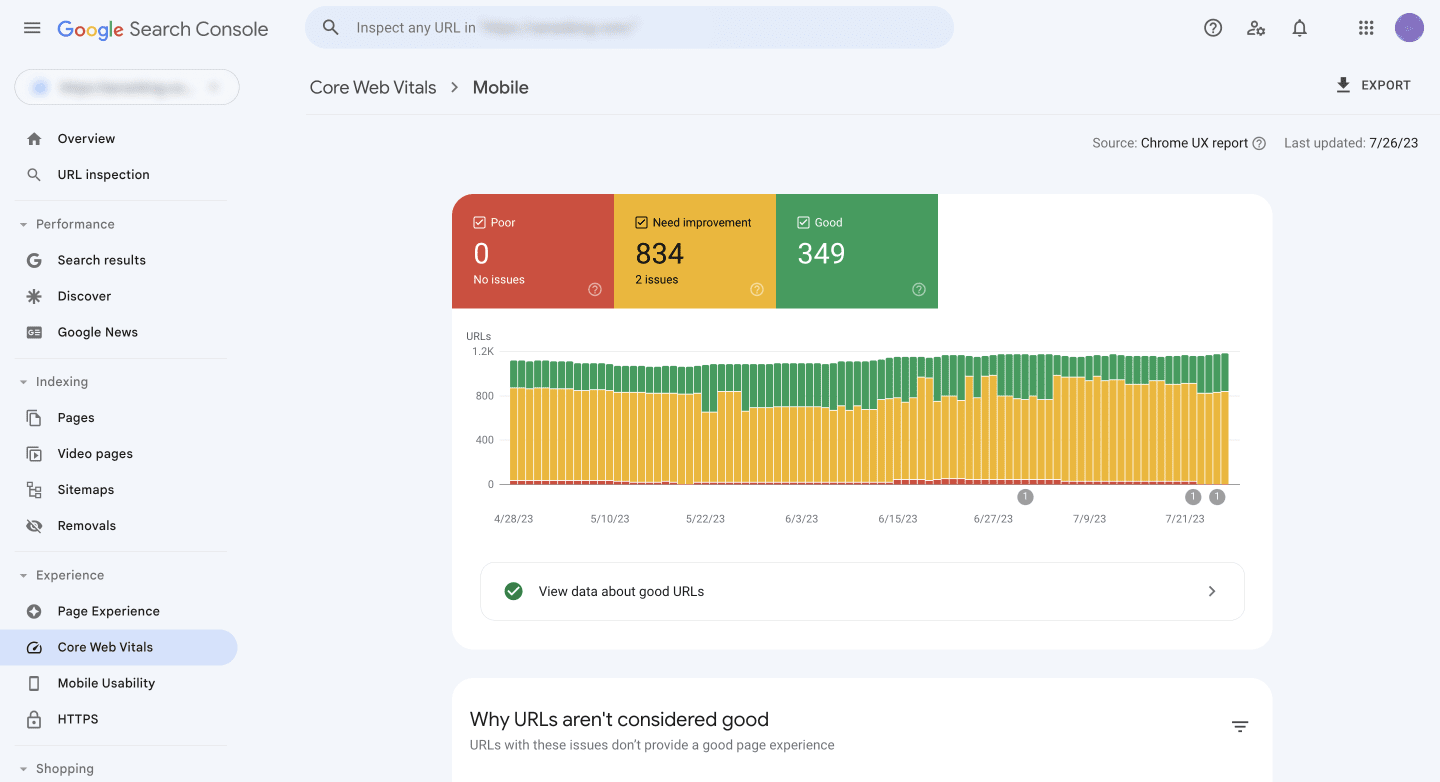Image resolution: width=1440 pixels, height=782 pixels.
Task: Click the Inspect any URL search field
Action: click(630, 28)
